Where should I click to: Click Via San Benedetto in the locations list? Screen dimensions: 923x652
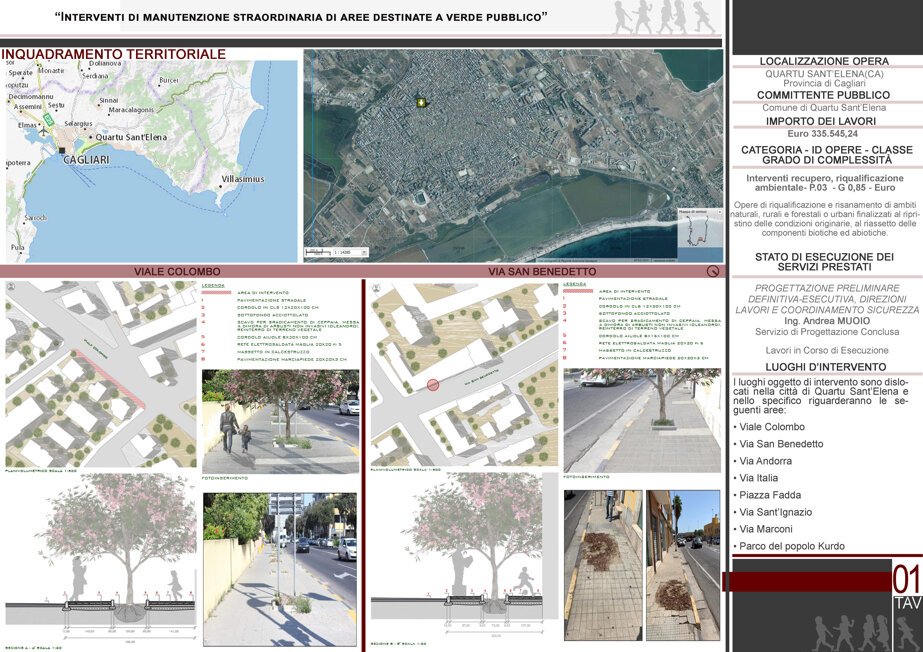point(781,444)
